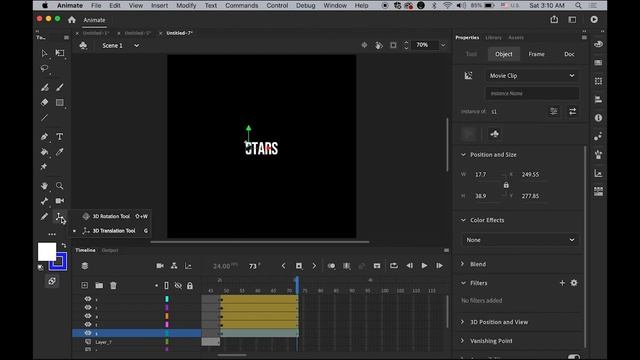The image size is (640, 360).
Task: Select the Bone tool
Action: [44, 201]
